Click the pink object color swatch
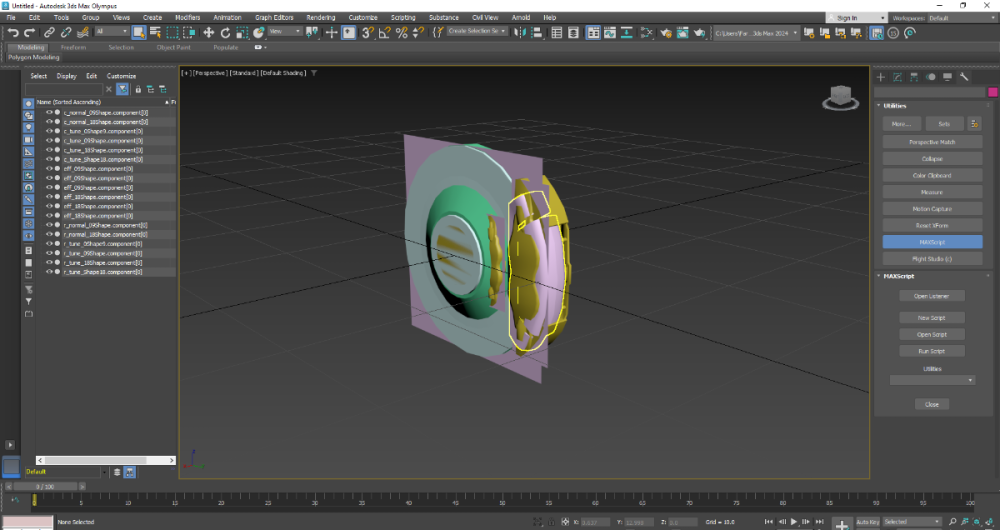This screenshot has width=1000, height=530. pos(992,92)
